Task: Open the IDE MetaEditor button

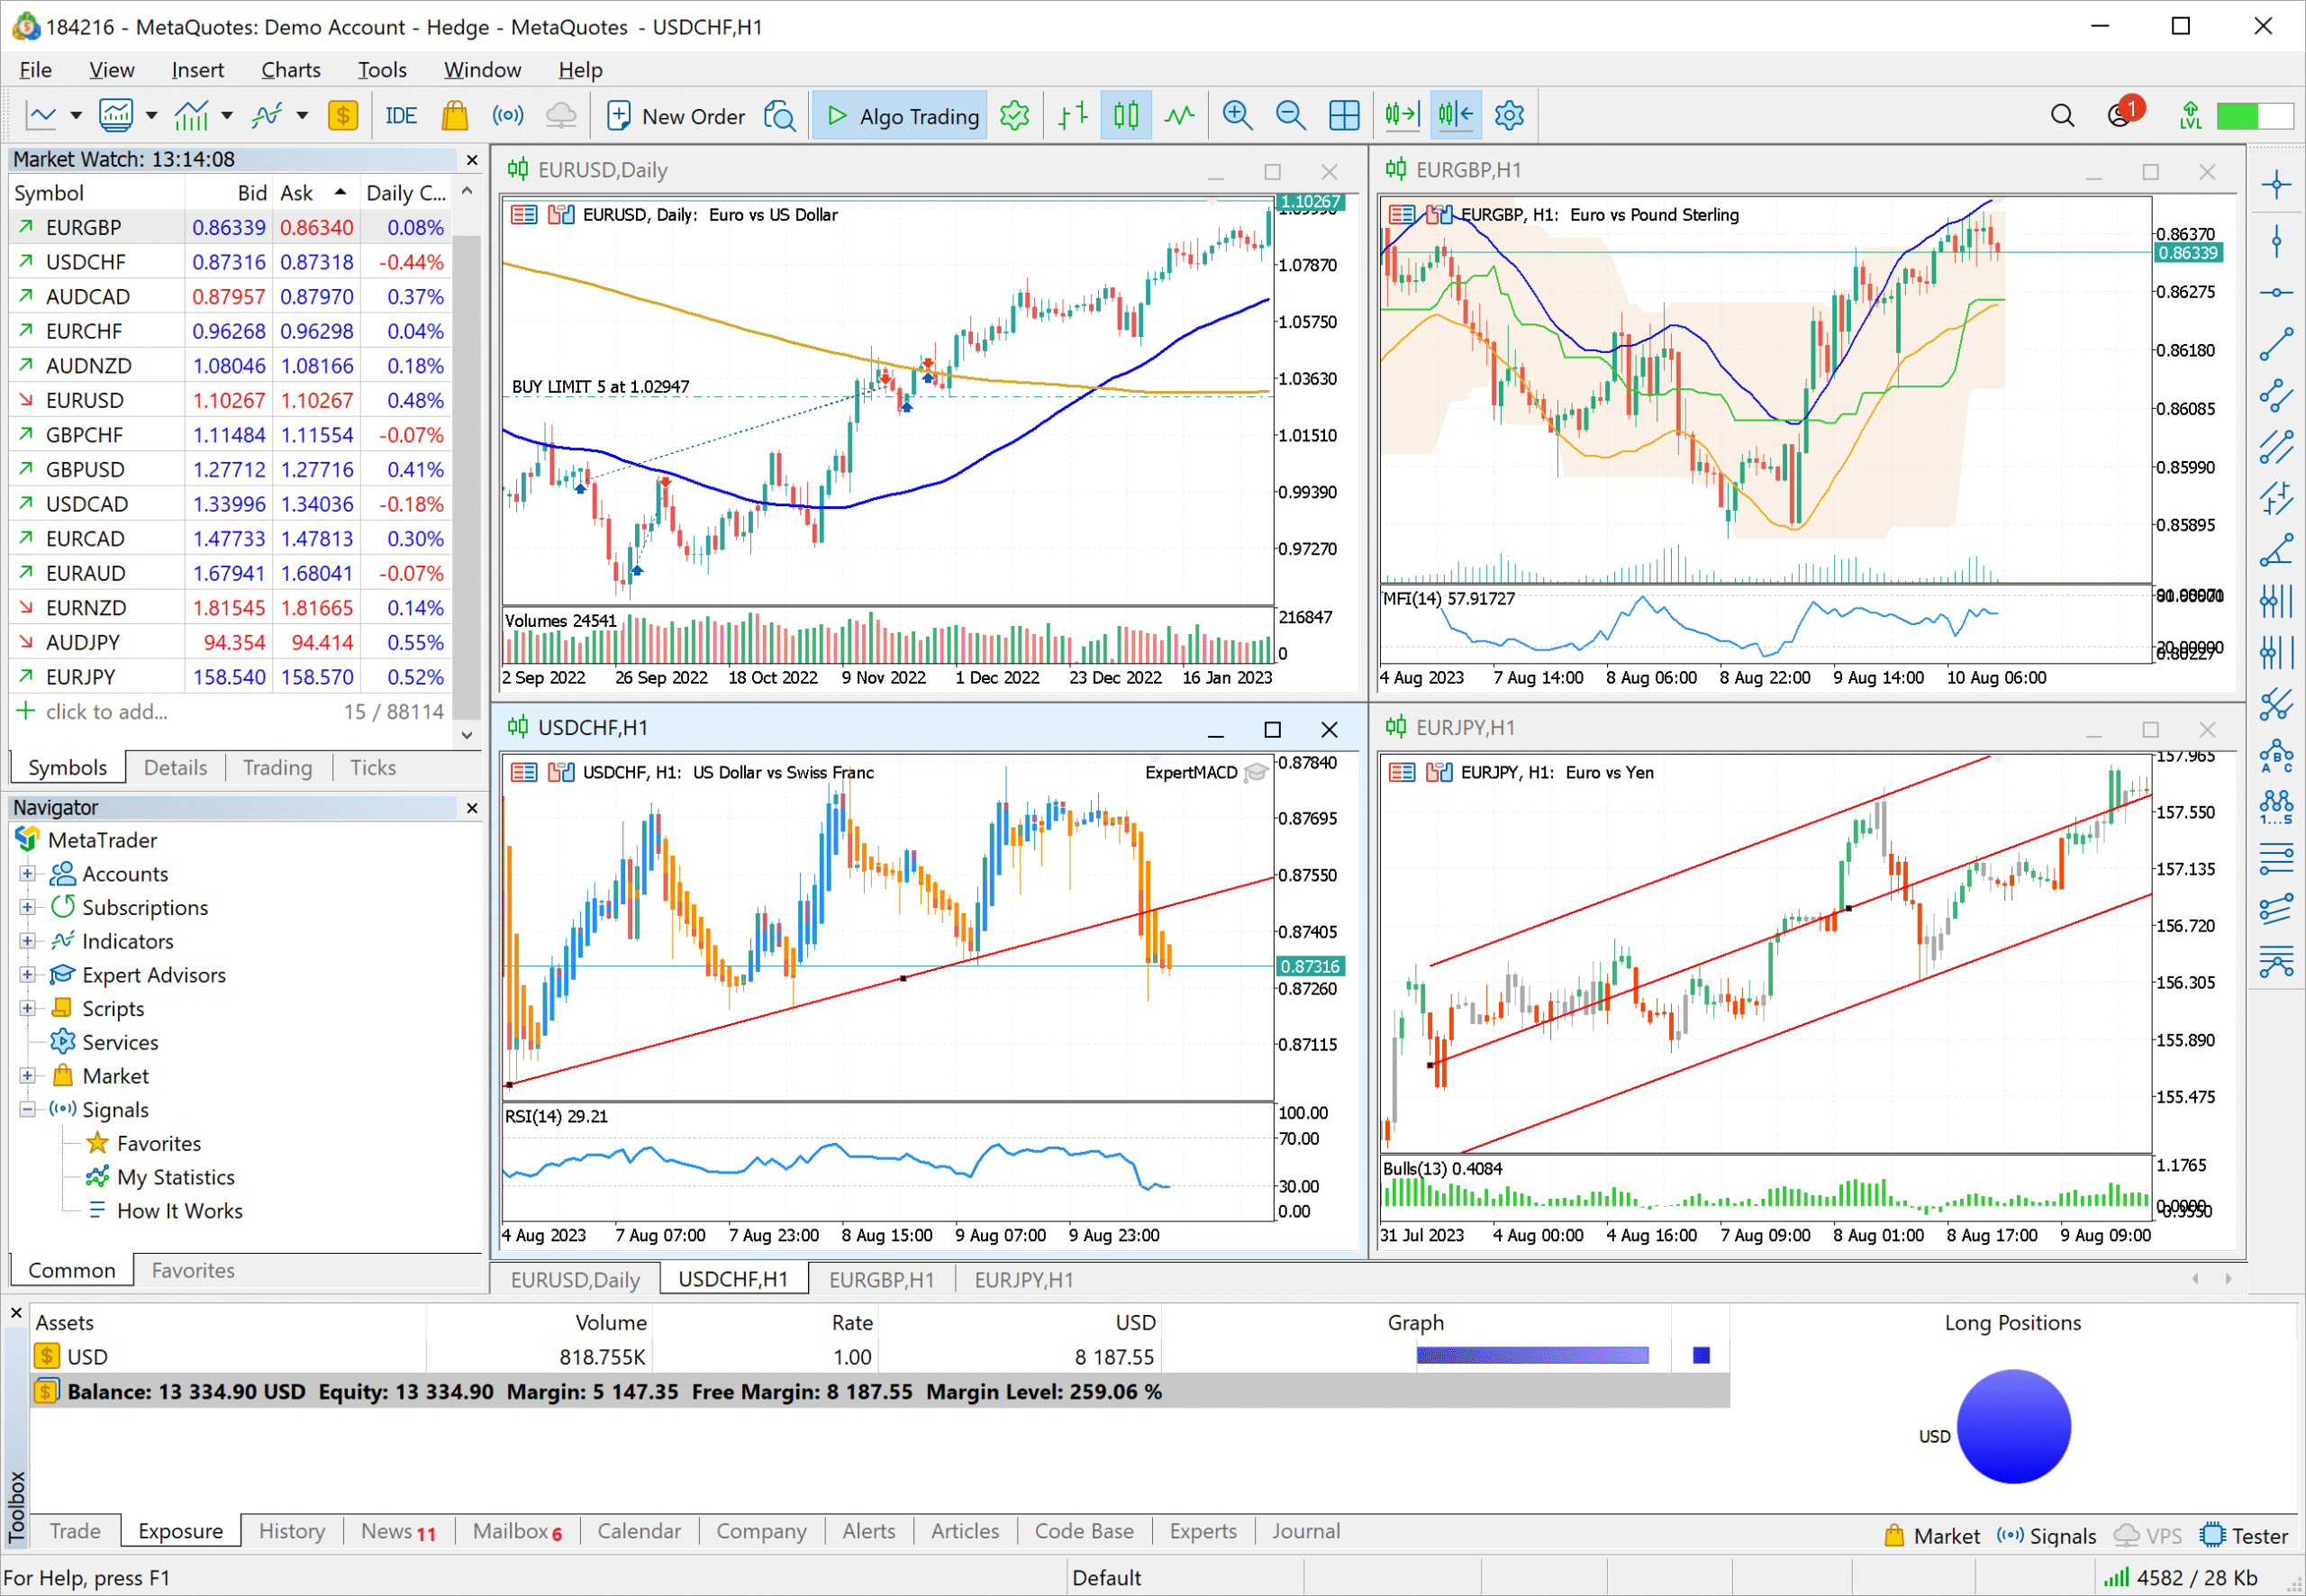Action: 401,116
